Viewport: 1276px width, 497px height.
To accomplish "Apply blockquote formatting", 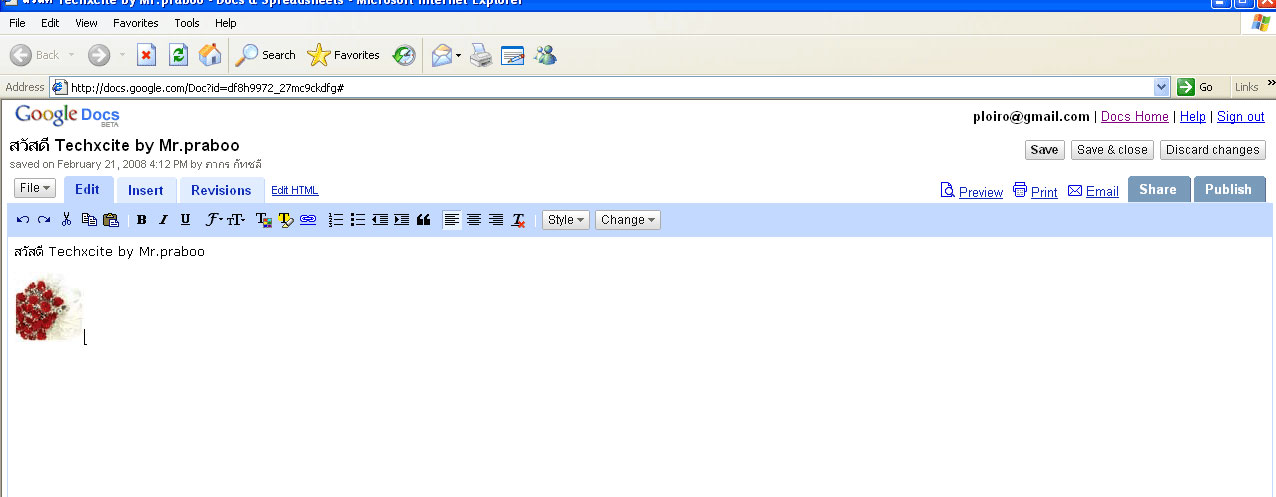I will point(424,220).
